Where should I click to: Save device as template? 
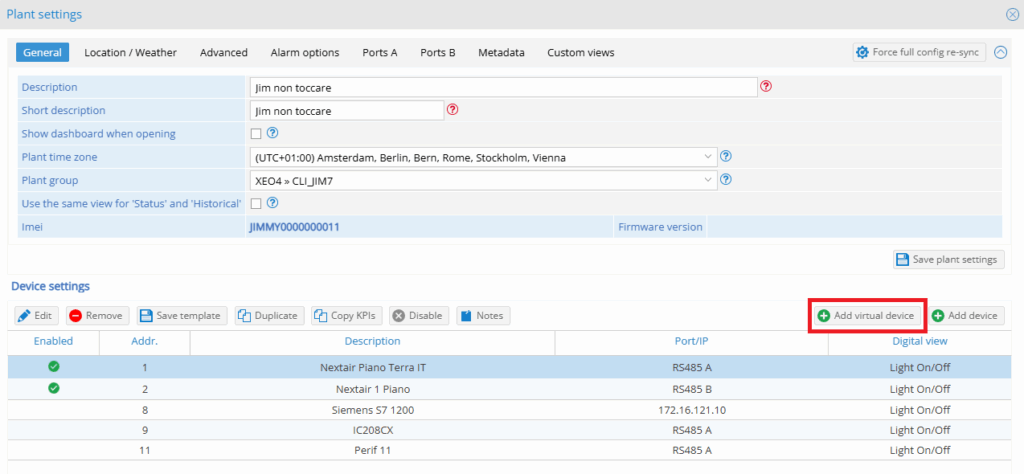(182, 315)
